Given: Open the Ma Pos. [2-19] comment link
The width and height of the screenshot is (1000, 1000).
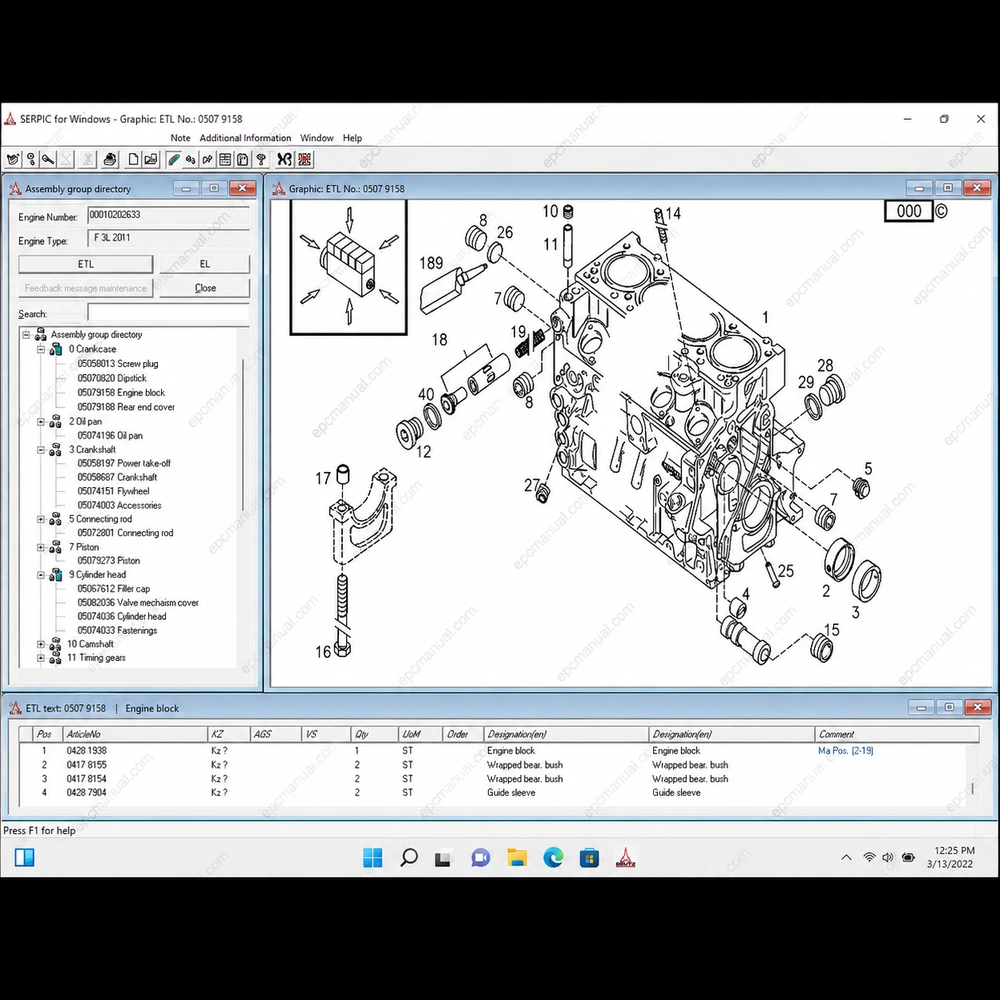Looking at the screenshot, I should point(846,751).
